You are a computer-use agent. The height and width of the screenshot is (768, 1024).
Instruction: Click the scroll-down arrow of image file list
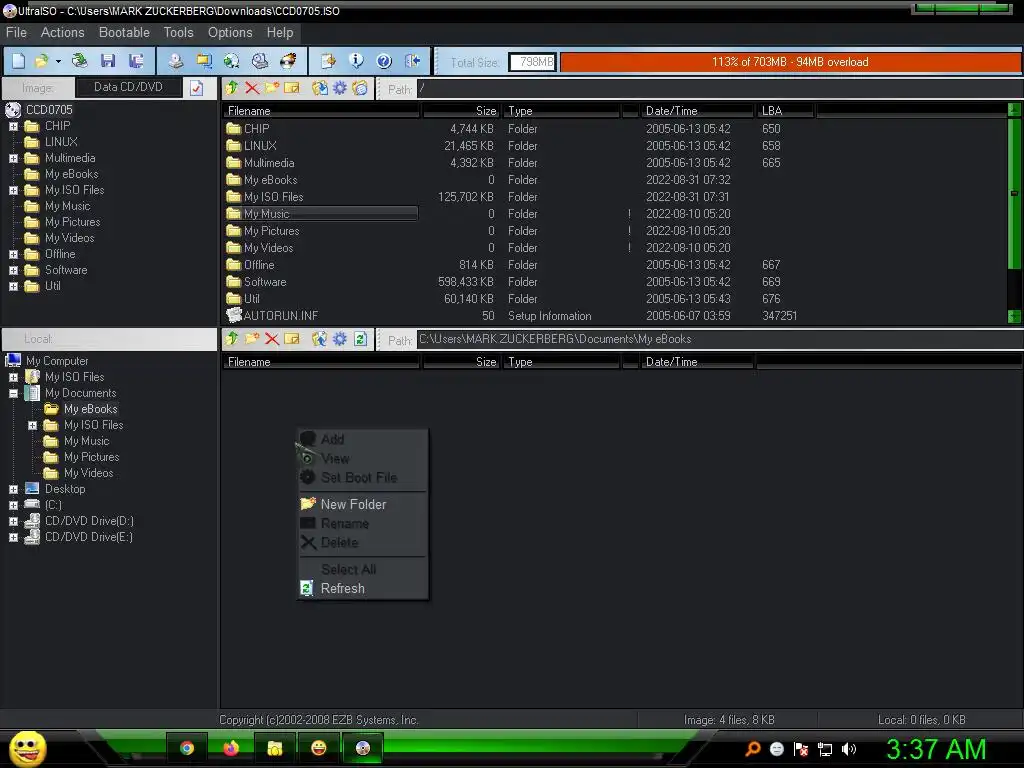tap(1014, 316)
